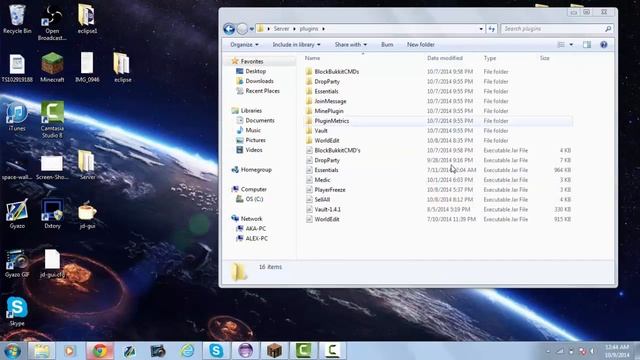Screen dimensions: 640x360
Task: Select Desktop in navigation pane
Action: [256, 71]
